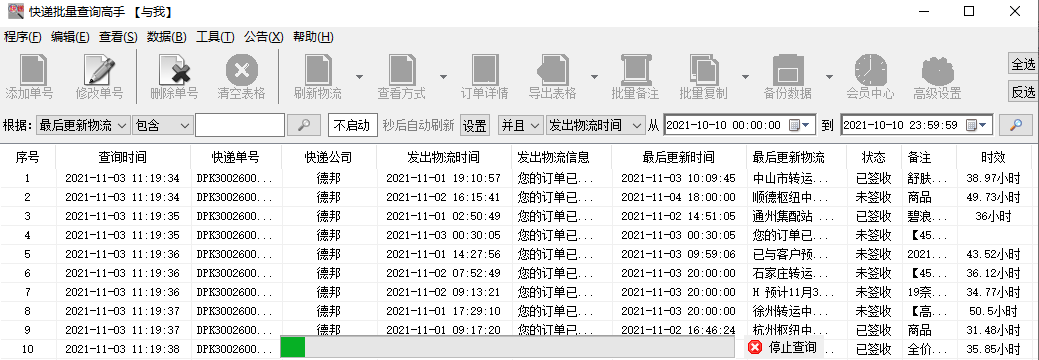Open the 最后更新物流 filter field dropdown

[x=83, y=125]
